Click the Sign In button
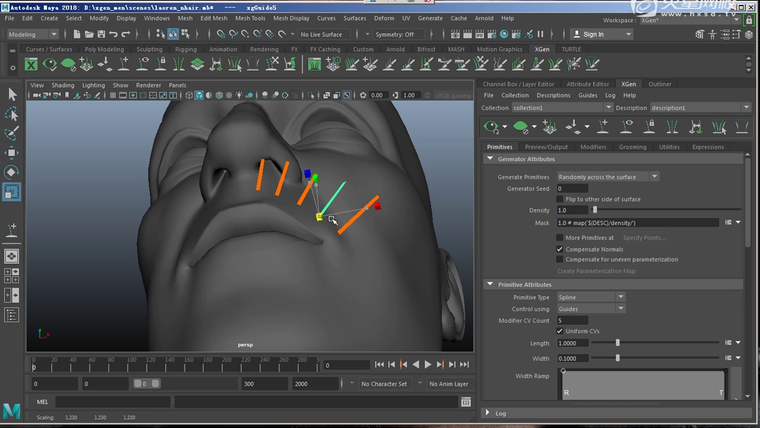This screenshot has height=428, width=760. [593, 34]
